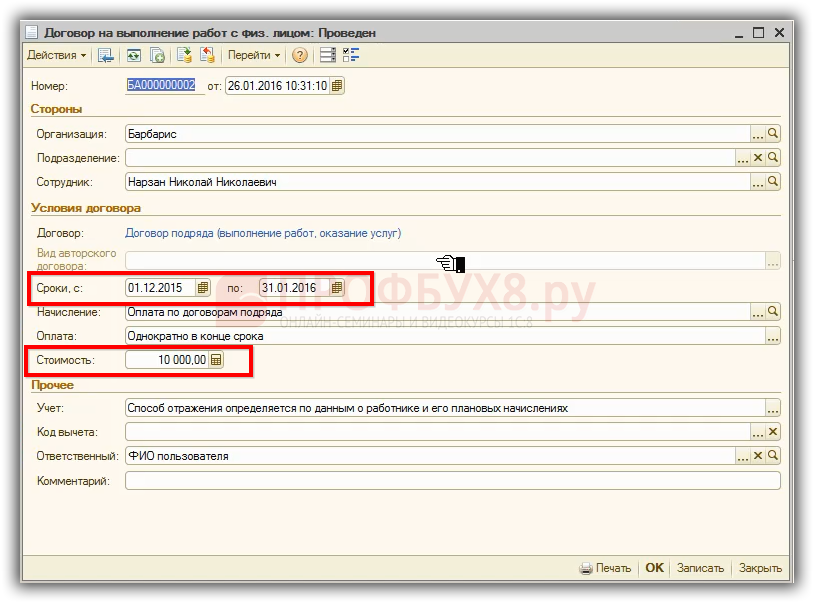Open calendar picker for end date 31.01.2016
The width and height of the screenshot is (814, 603).
click(x=337, y=288)
